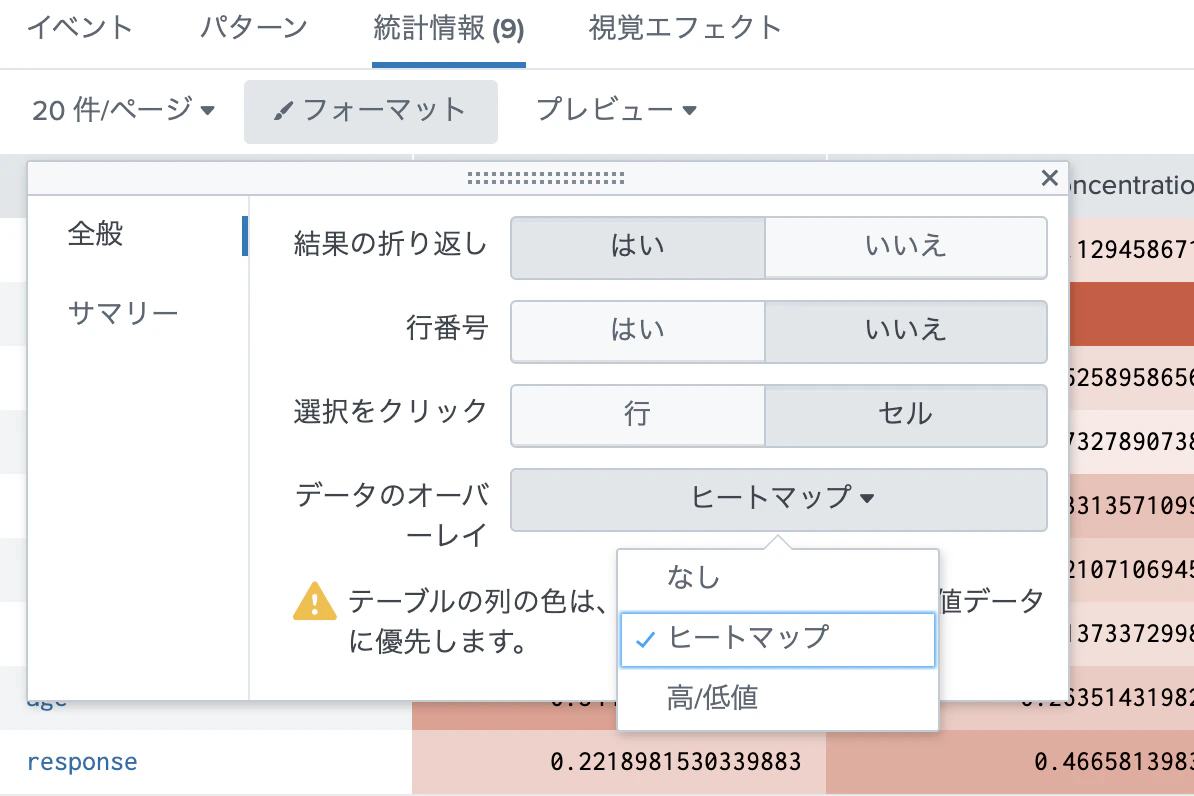
Task: Select サマリー in the format sidebar
Action: [123, 313]
